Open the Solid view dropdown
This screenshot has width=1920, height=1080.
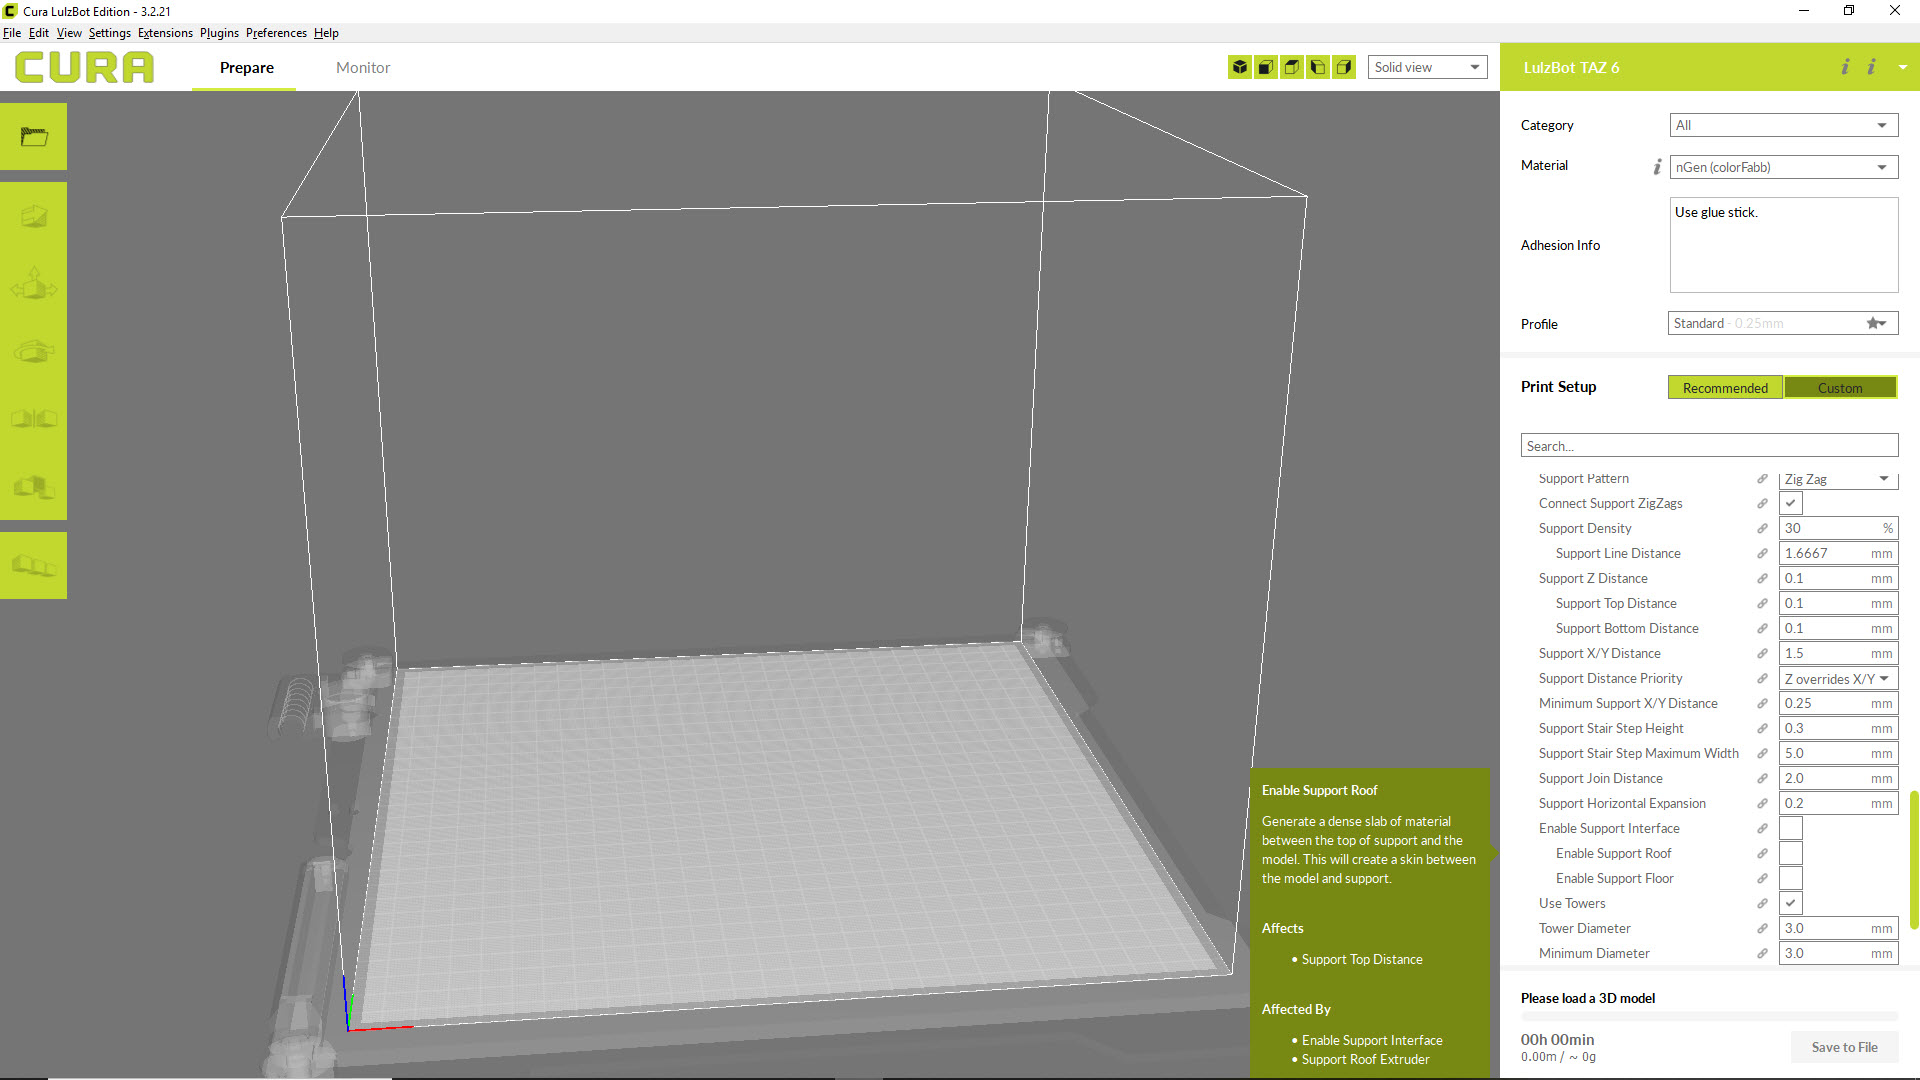[x=1427, y=67]
